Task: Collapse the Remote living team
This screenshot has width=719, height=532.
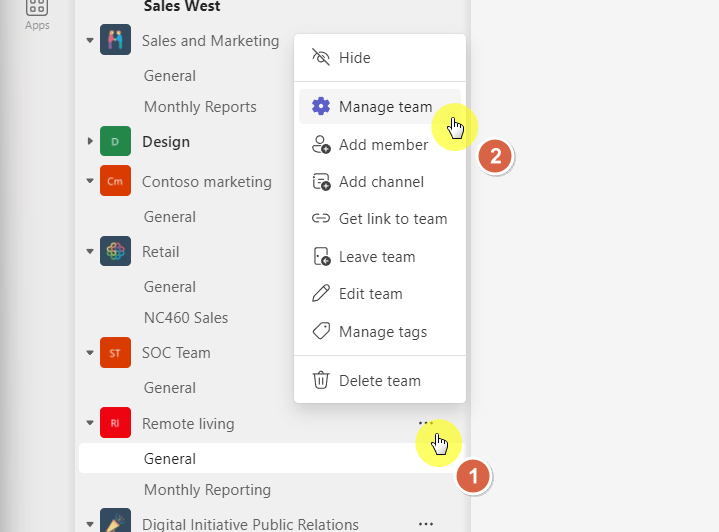Action: click(90, 423)
